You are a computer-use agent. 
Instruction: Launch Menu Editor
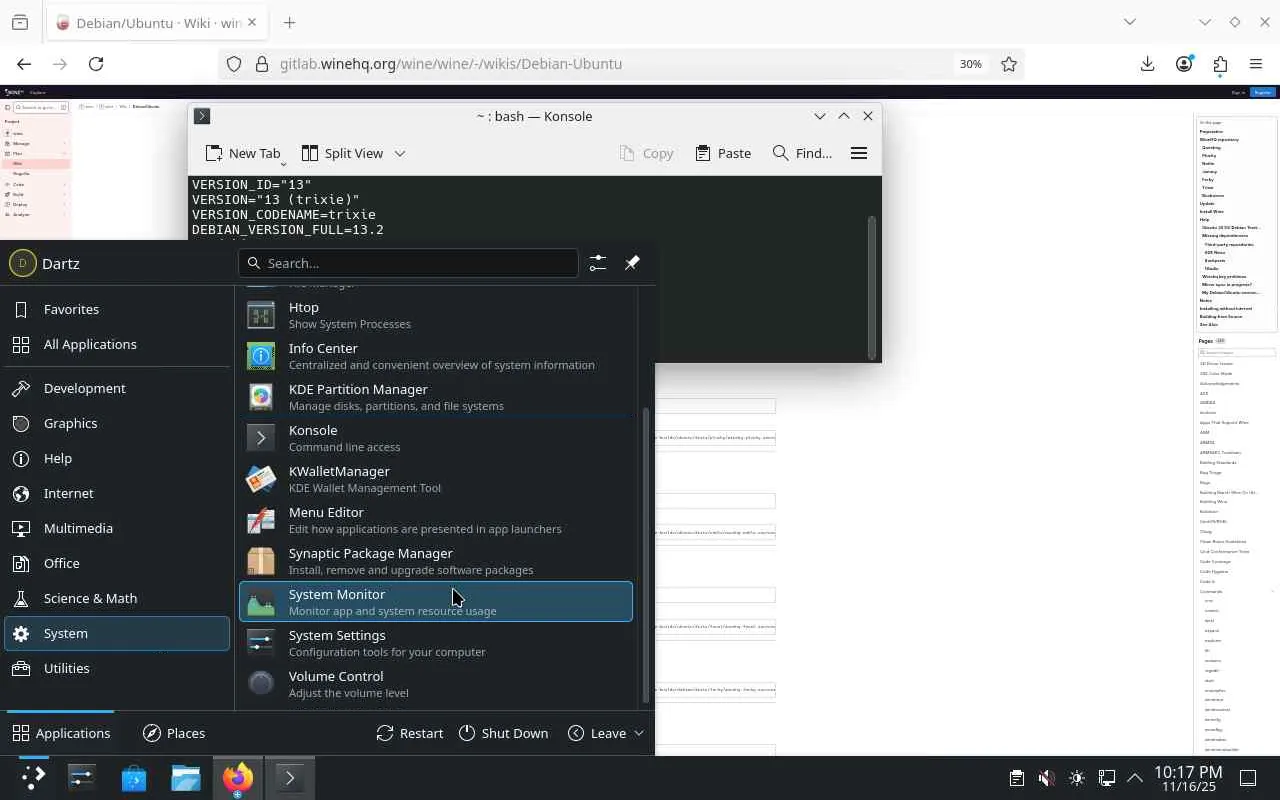(x=436, y=520)
